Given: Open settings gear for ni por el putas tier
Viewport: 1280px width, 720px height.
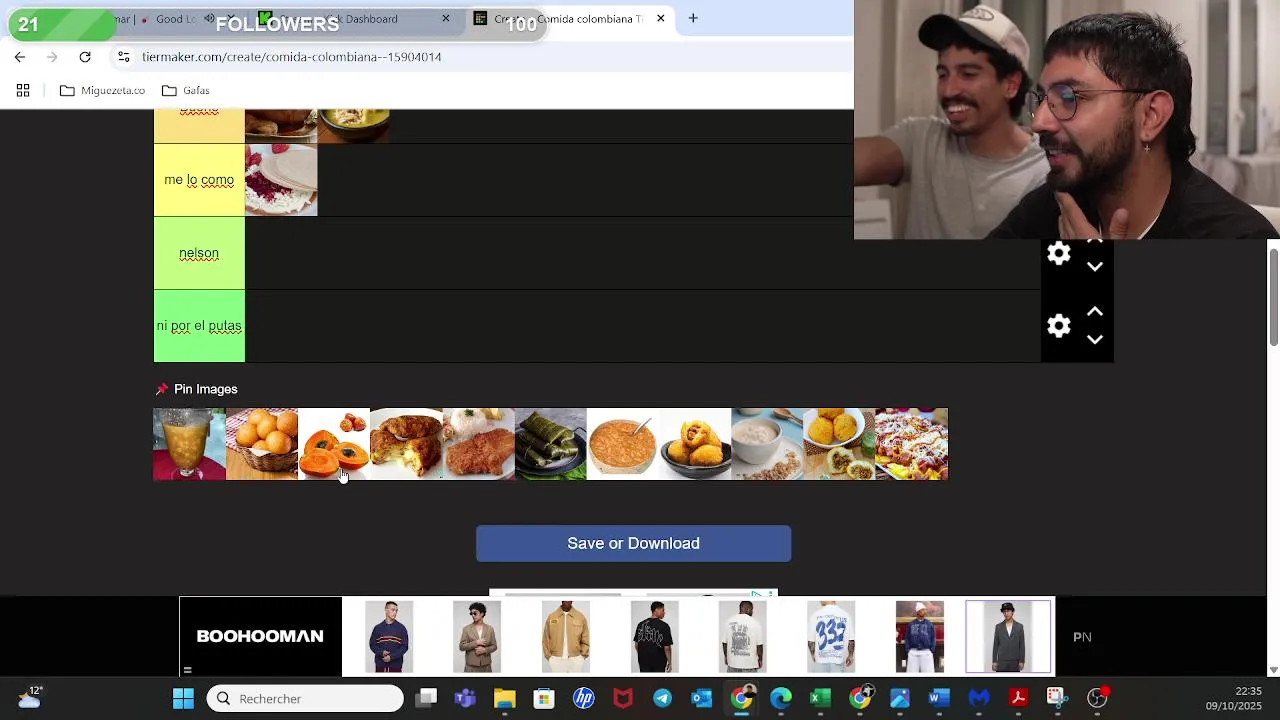Looking at the screenshot, I should [1059, 326].
